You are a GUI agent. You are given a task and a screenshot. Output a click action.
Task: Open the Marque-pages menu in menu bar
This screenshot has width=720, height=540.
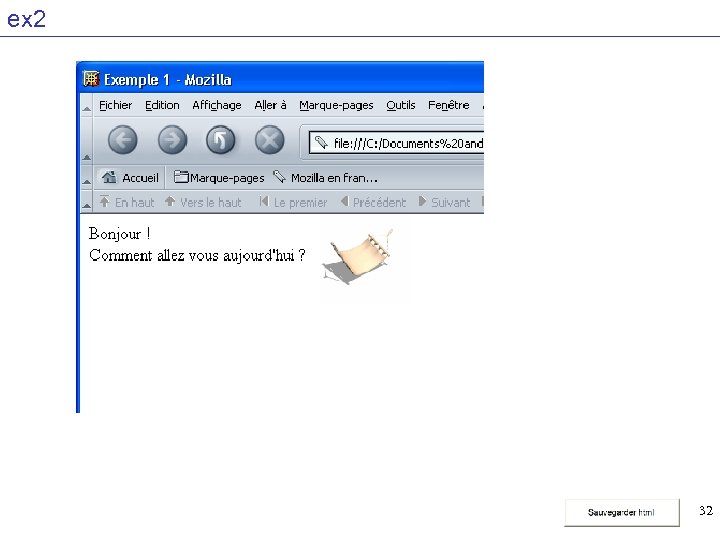coord(336,105)
